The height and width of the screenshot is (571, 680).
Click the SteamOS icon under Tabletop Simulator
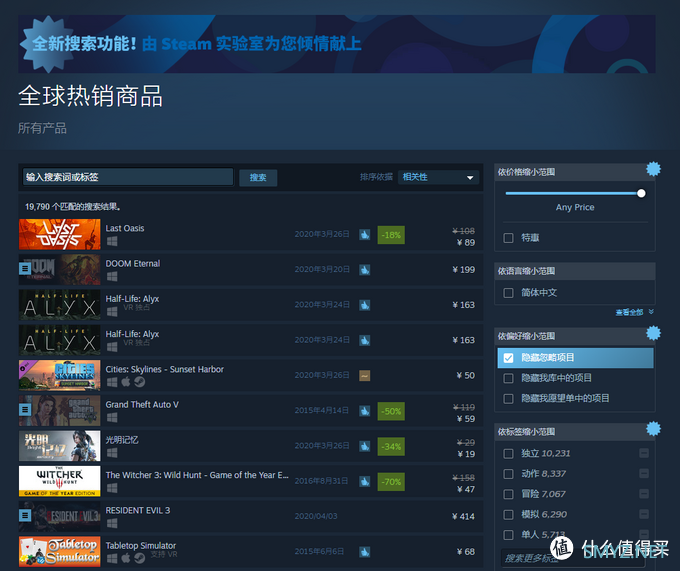click(140, 558)
